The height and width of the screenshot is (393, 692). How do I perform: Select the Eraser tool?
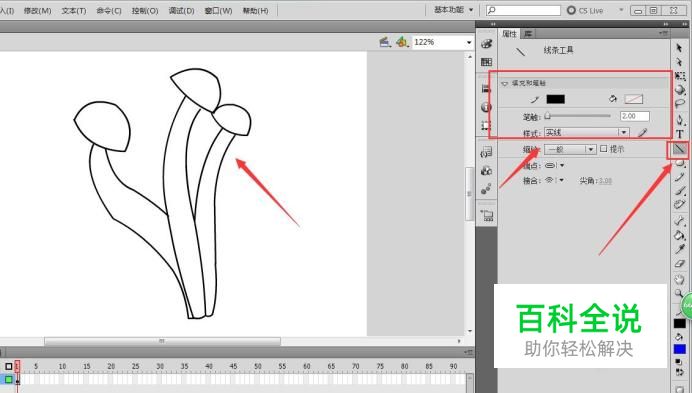(x=680, y=264)
